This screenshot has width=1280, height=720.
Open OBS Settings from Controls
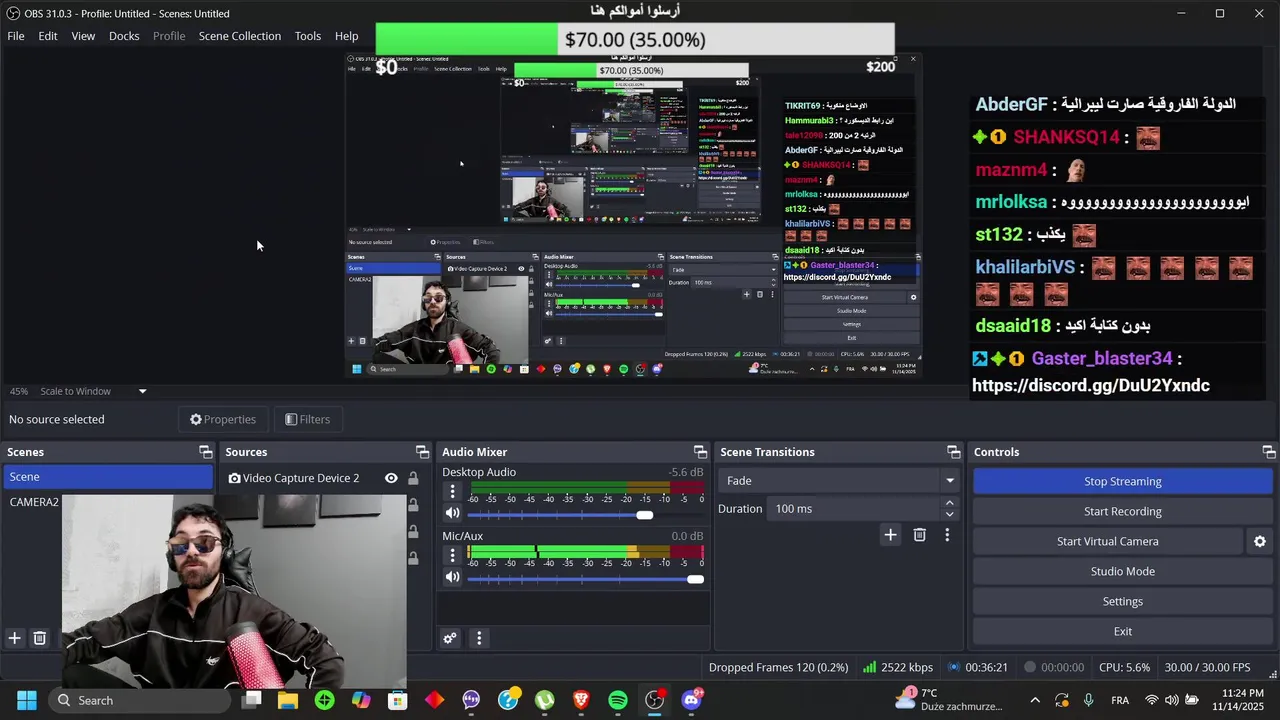1122,601
